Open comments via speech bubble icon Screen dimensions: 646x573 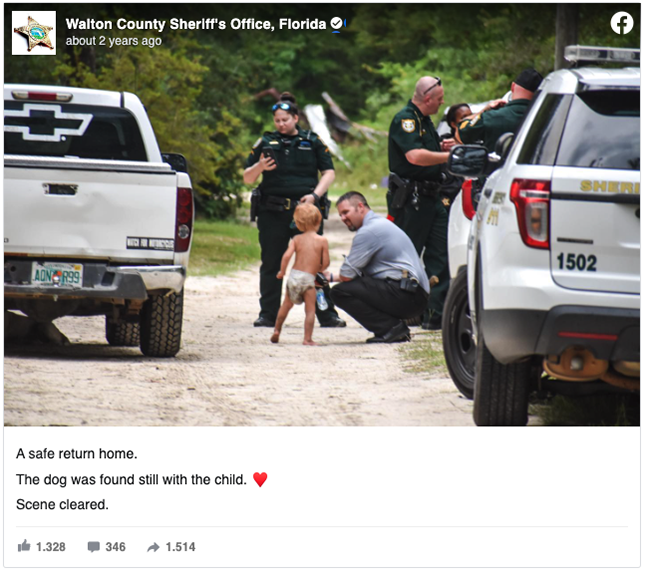coord(94,547)
